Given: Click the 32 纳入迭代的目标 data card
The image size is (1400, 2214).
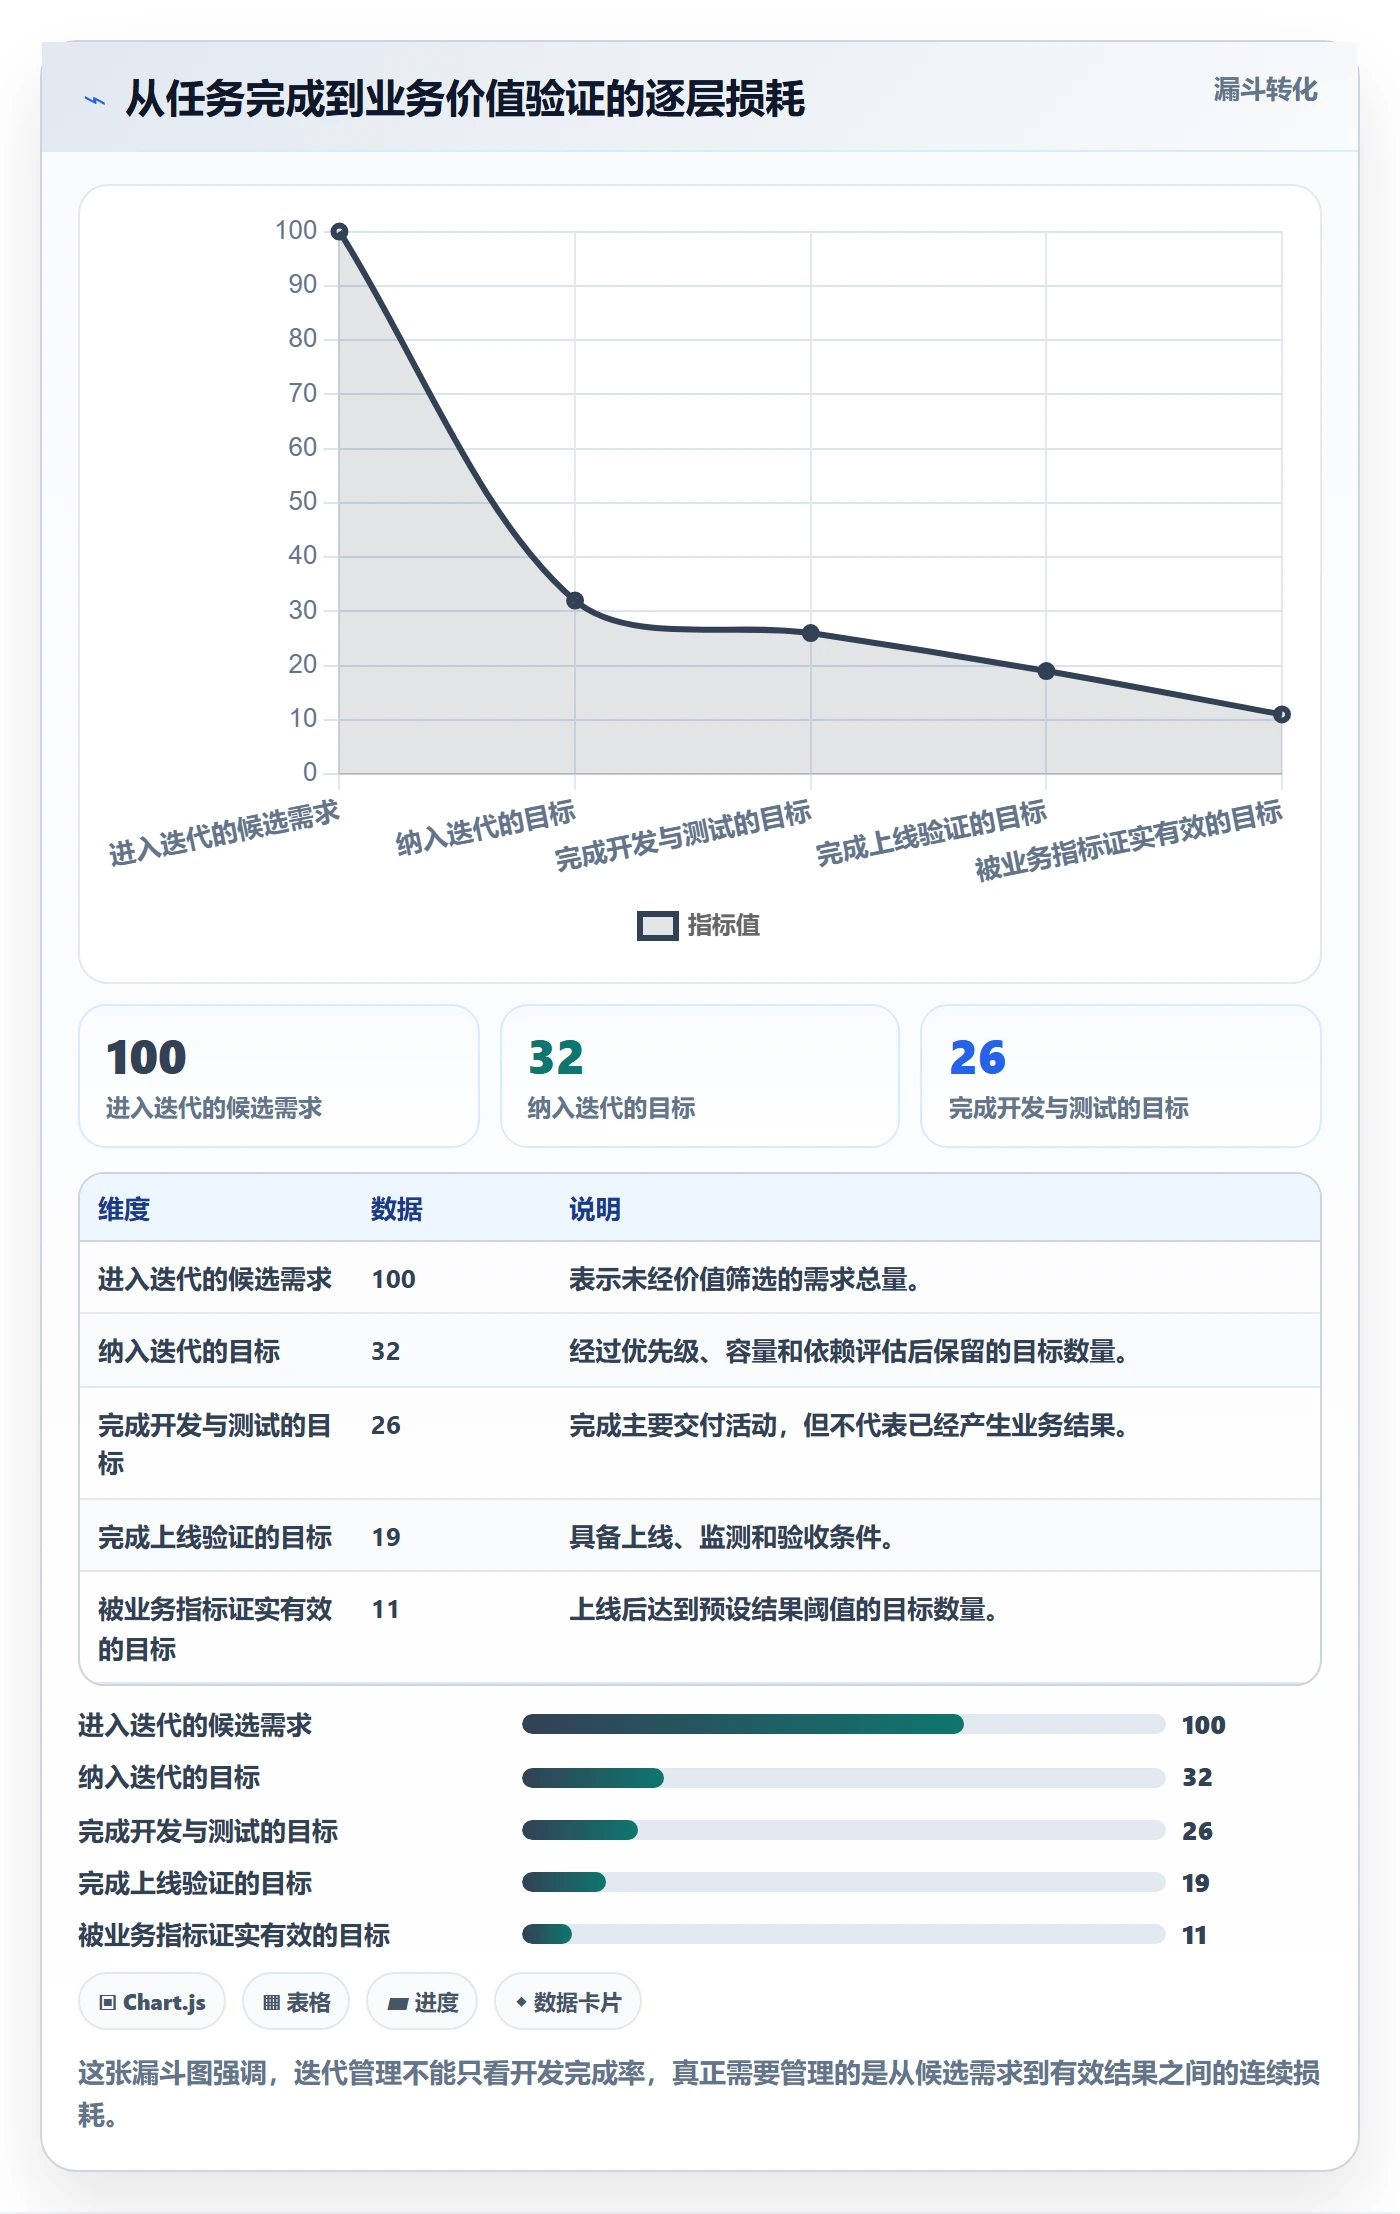Looking at the screenshot, I should tap(700, 1076).
